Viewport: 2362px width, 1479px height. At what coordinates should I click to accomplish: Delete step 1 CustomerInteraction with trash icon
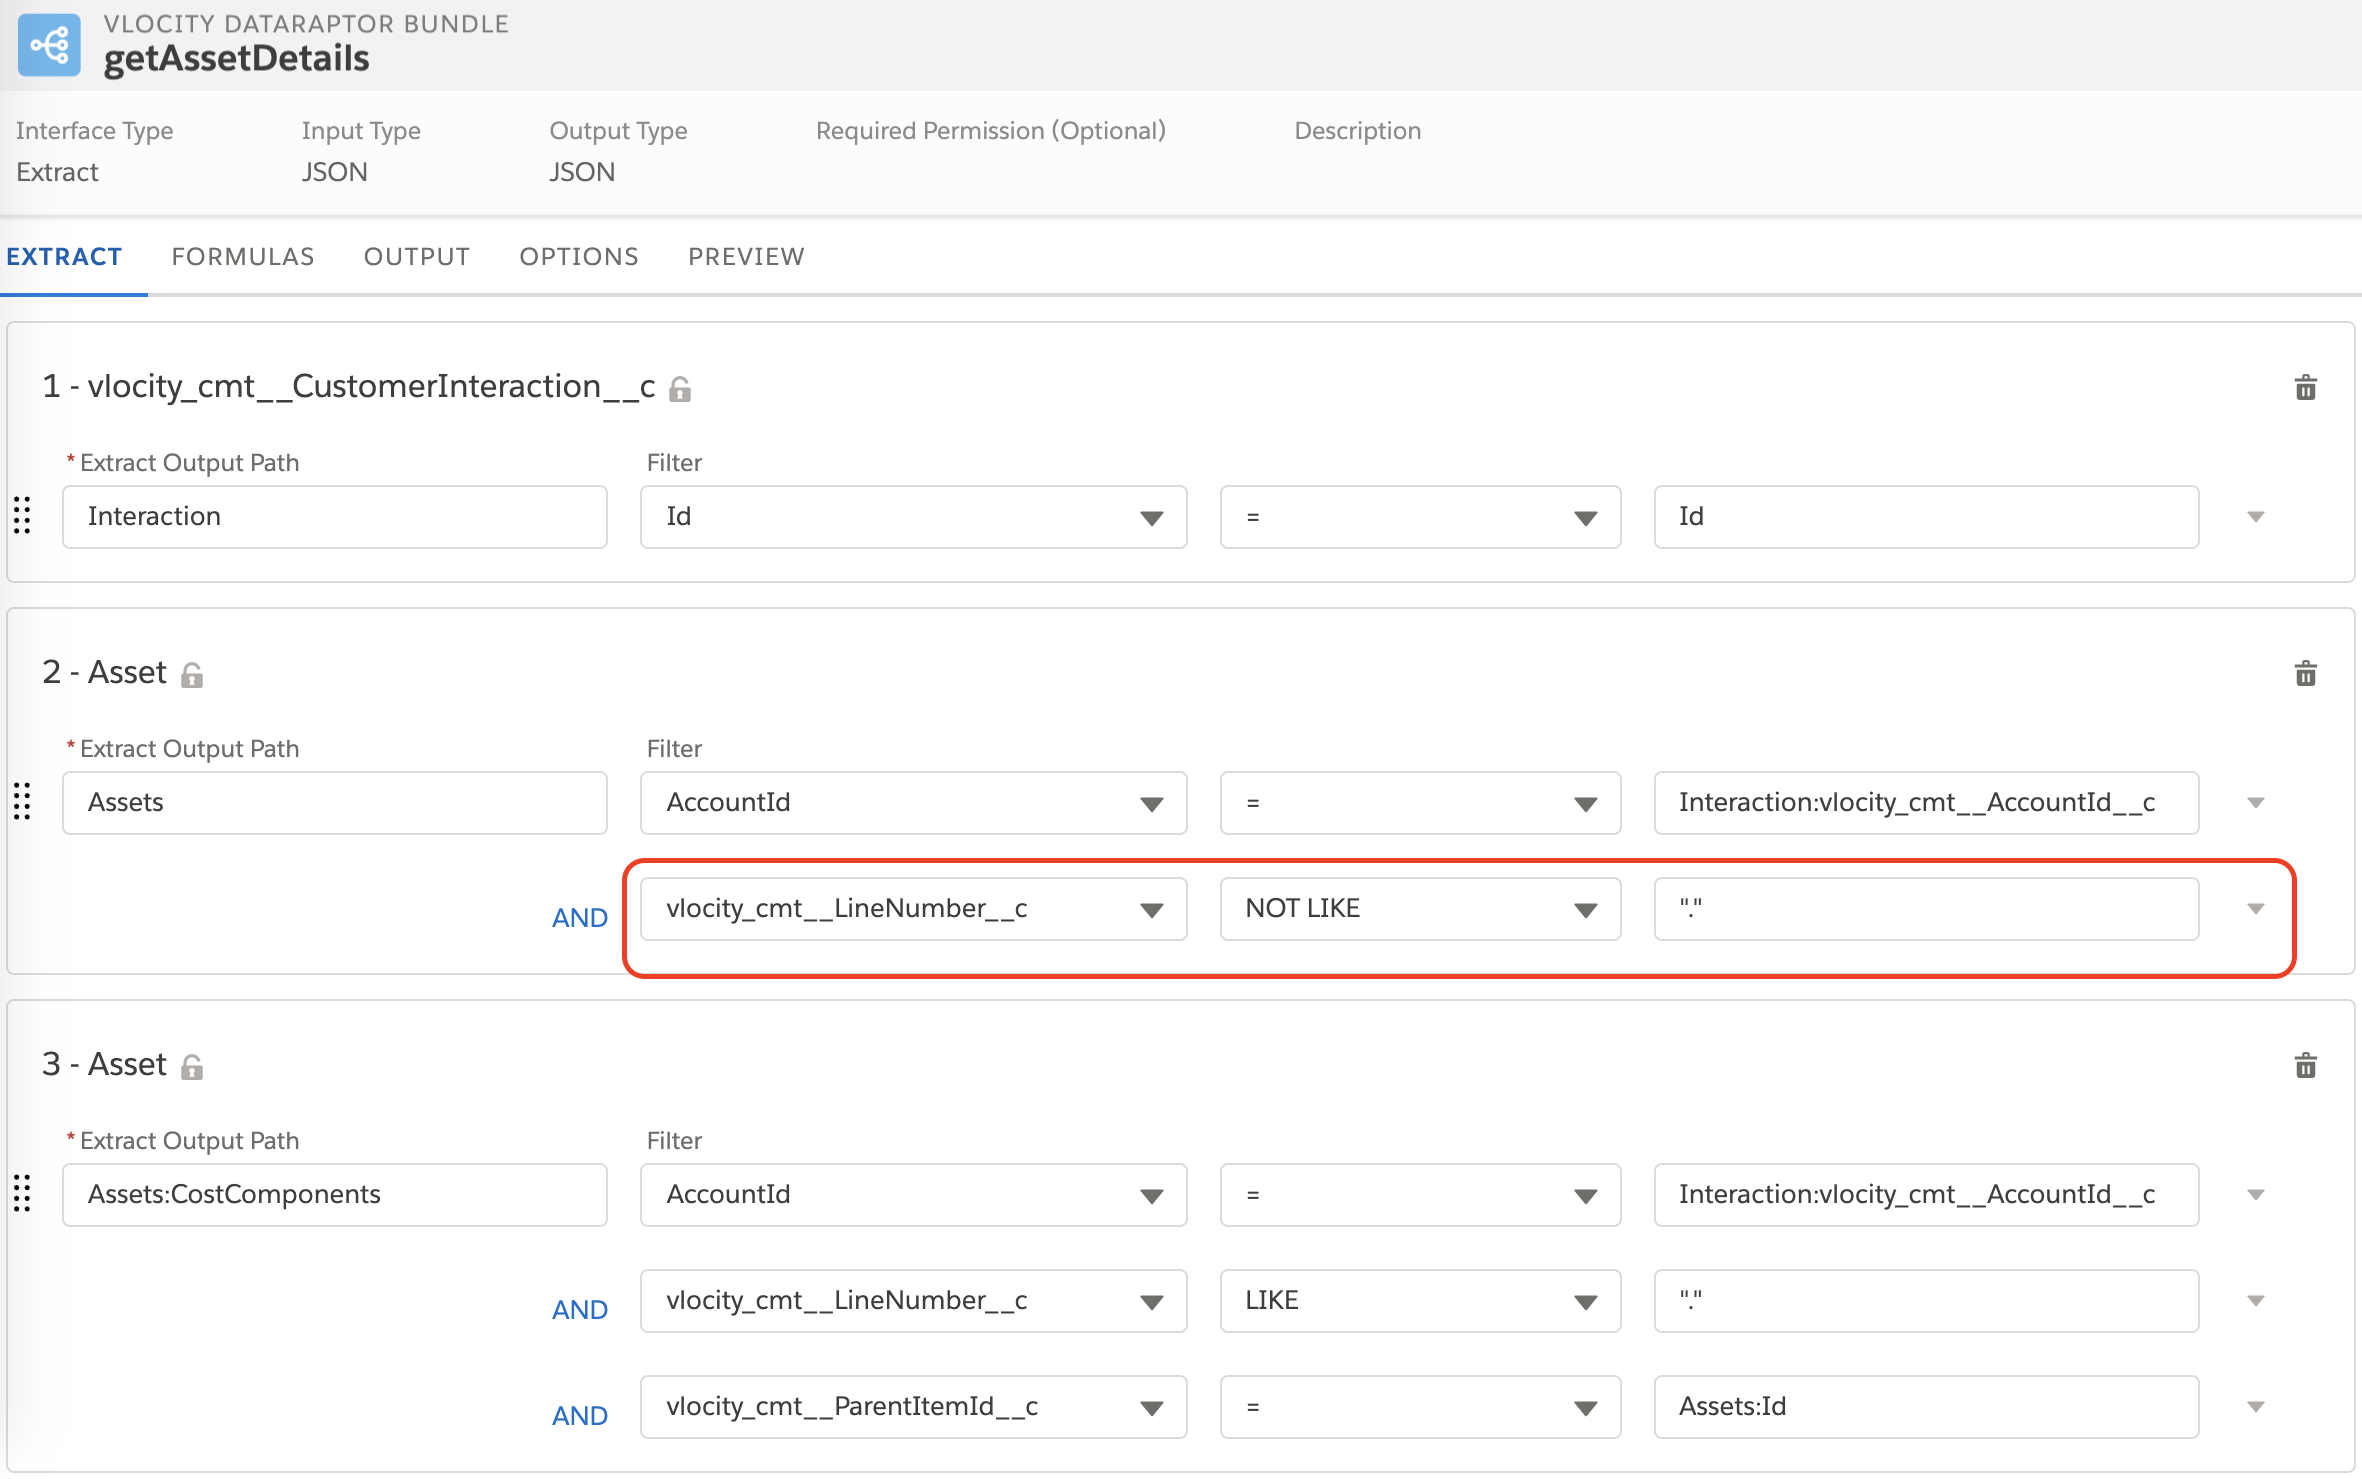(x=2306, y=388)
